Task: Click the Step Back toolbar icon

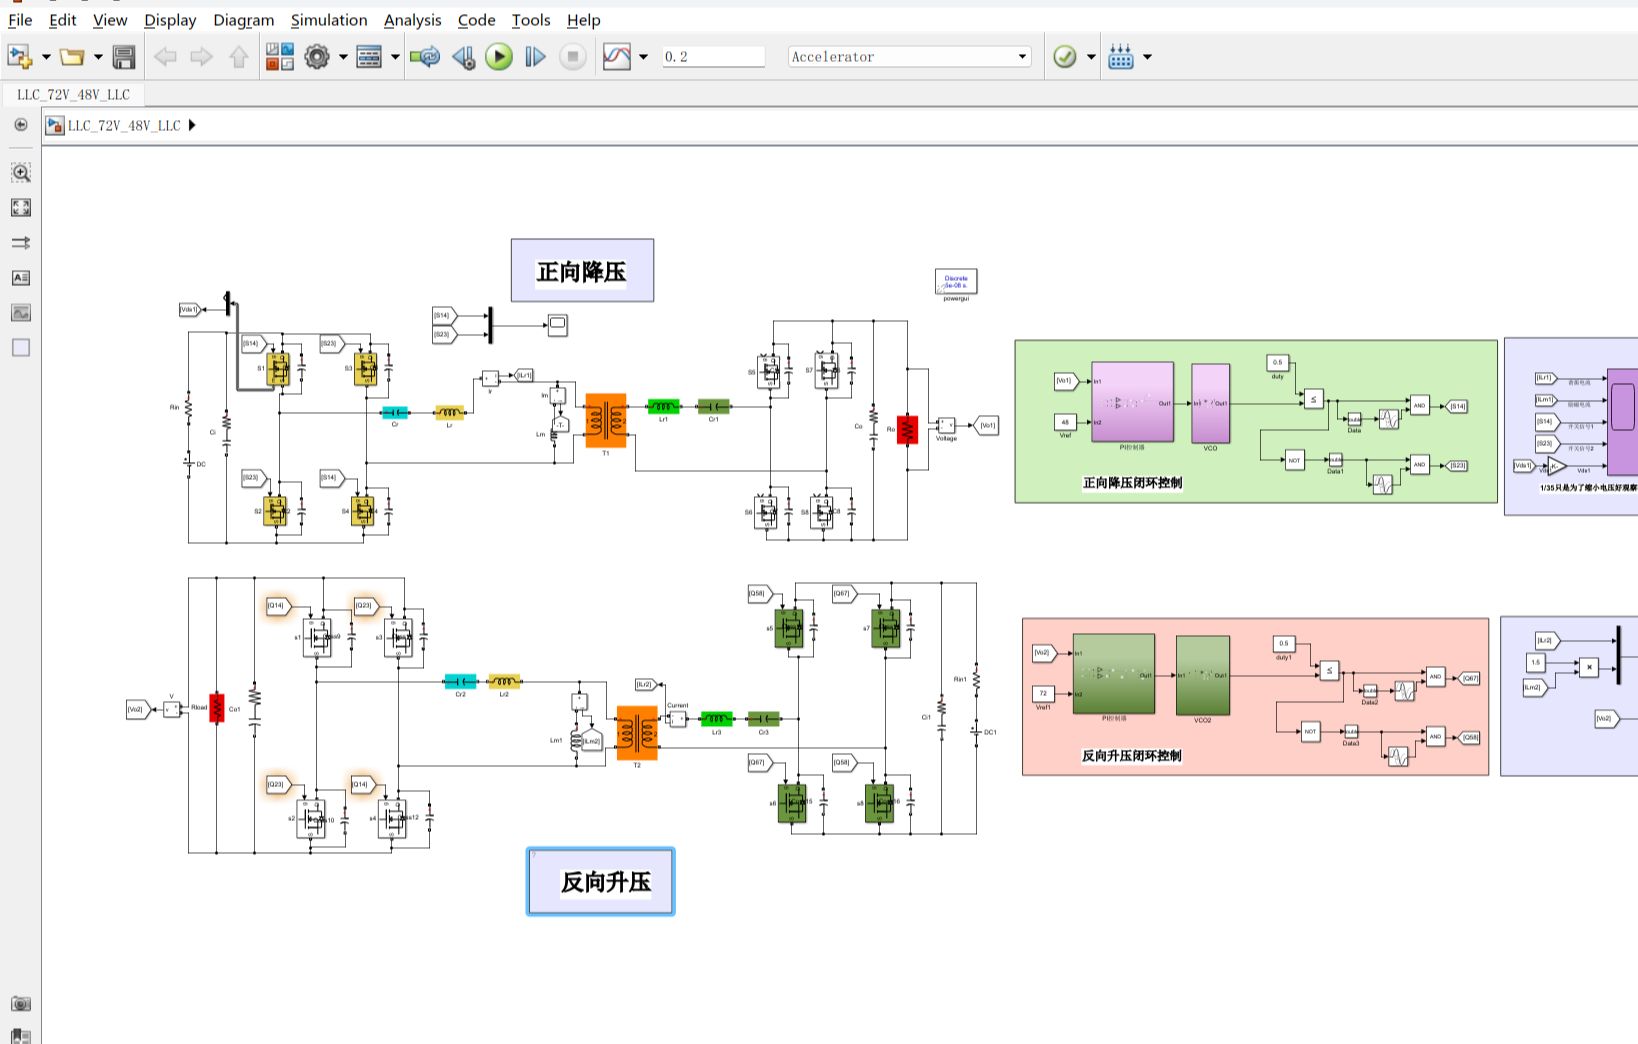Action: pos(463,57)
